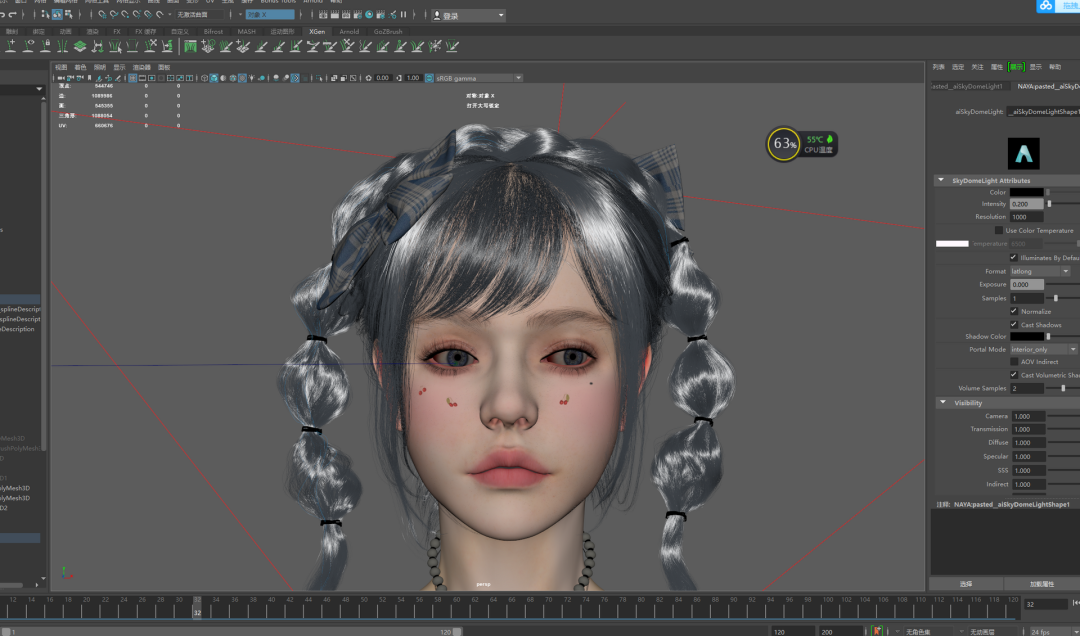The height and width of the screenshot is (636, 1080).
Task: Click the aiSkyDomeLight name field
Action: [x=1043, y=111]
